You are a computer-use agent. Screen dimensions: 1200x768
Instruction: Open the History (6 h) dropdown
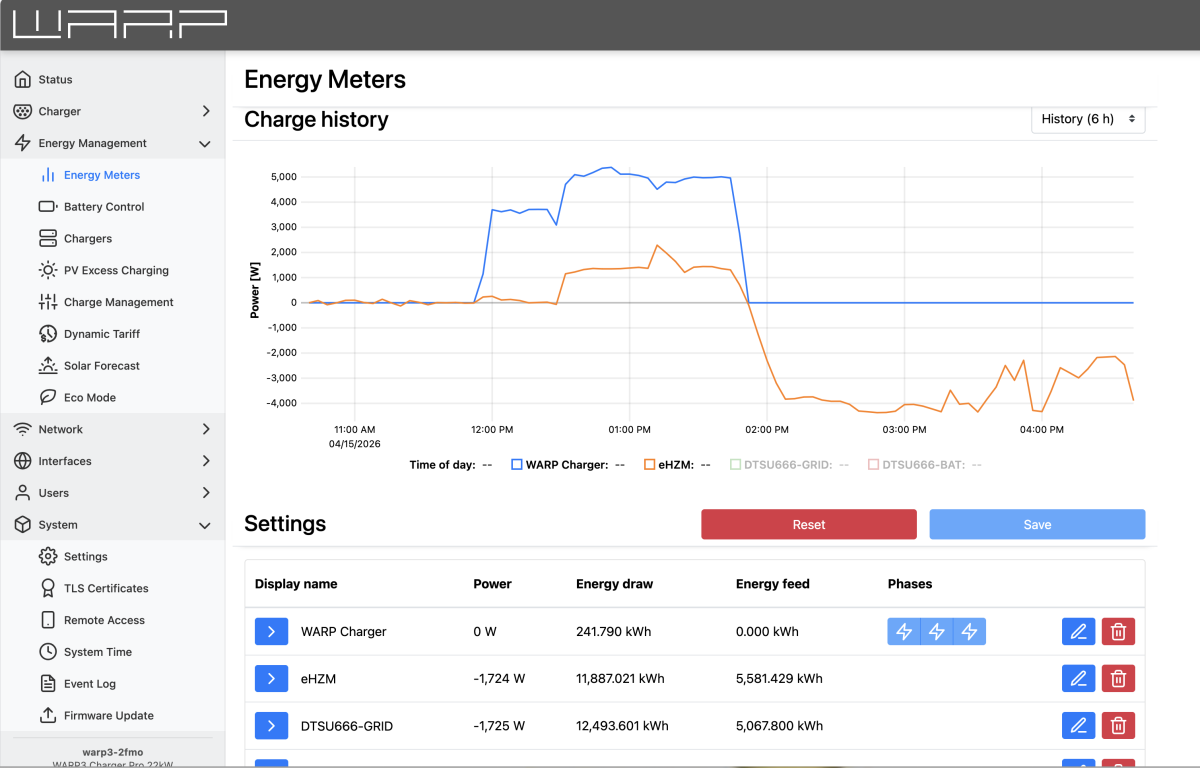1088,119
